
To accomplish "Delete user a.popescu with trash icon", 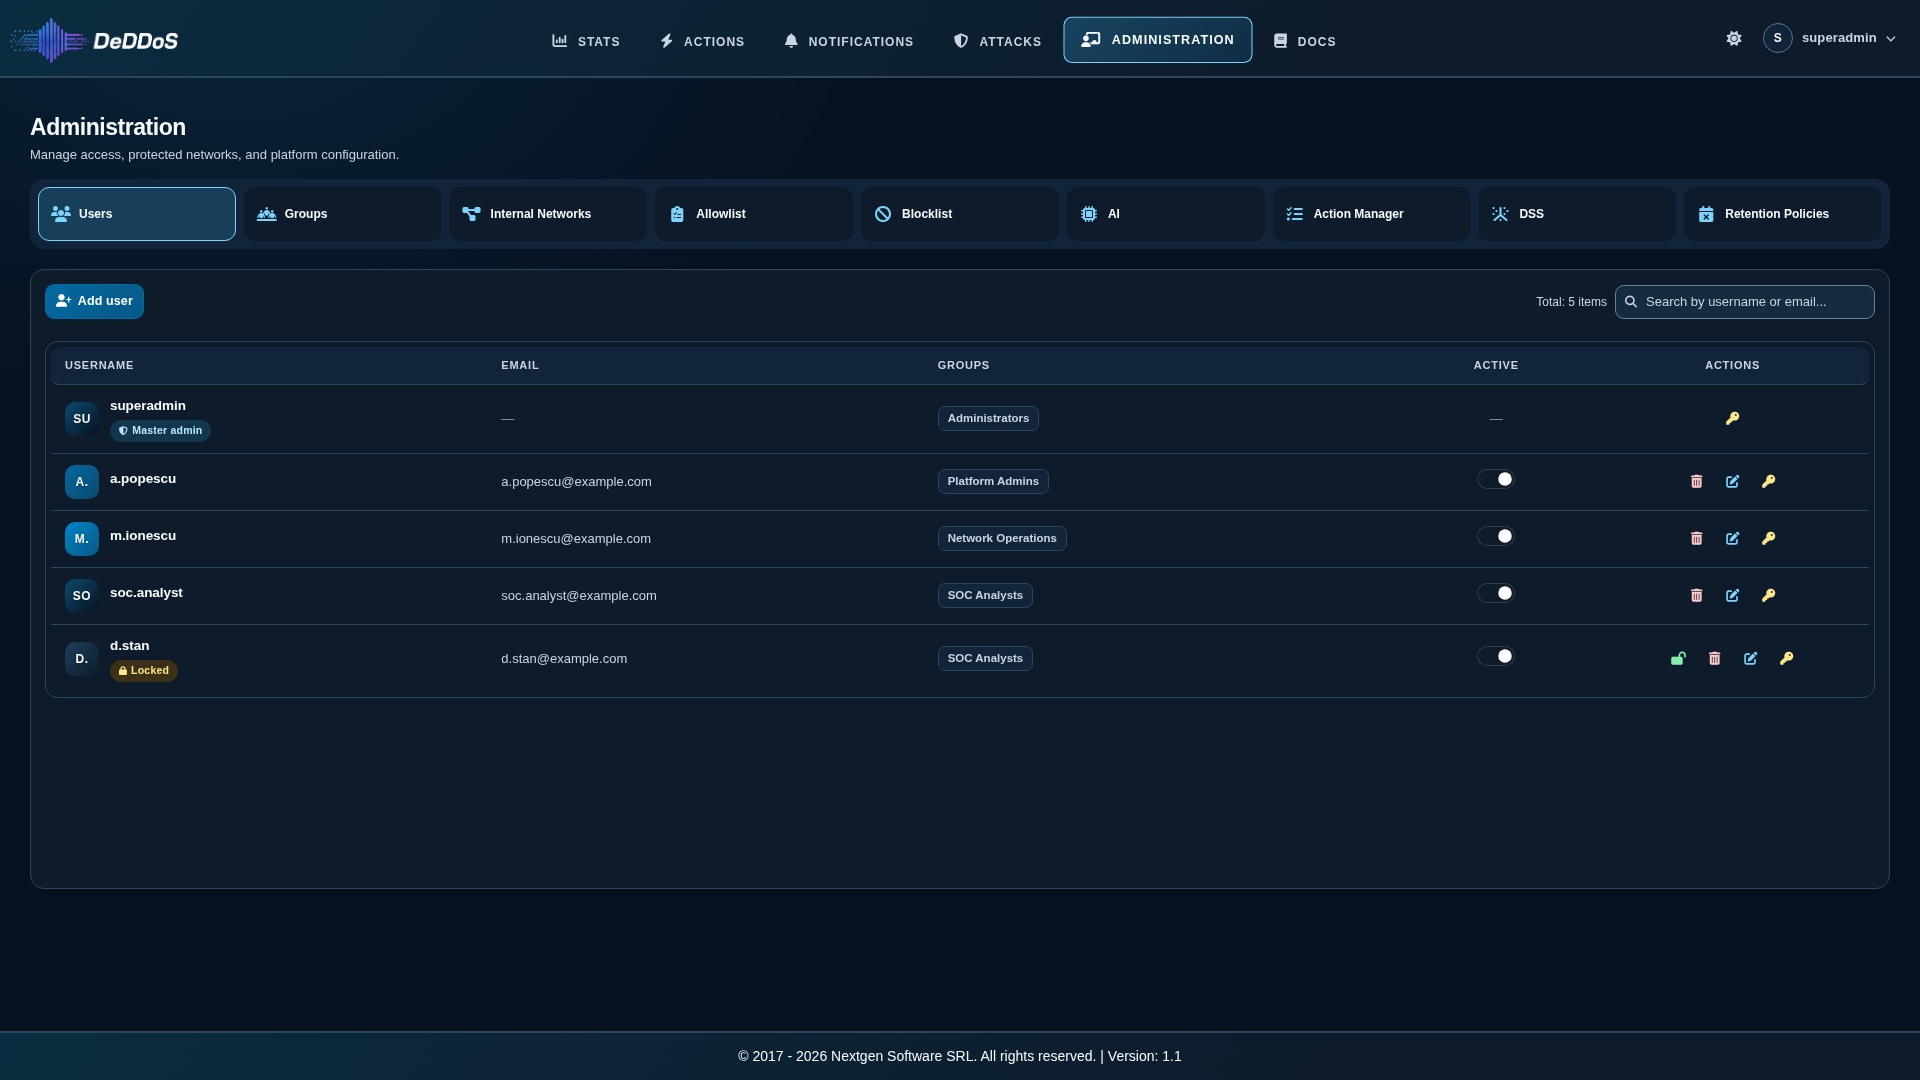I will [x=1696, y=482].
